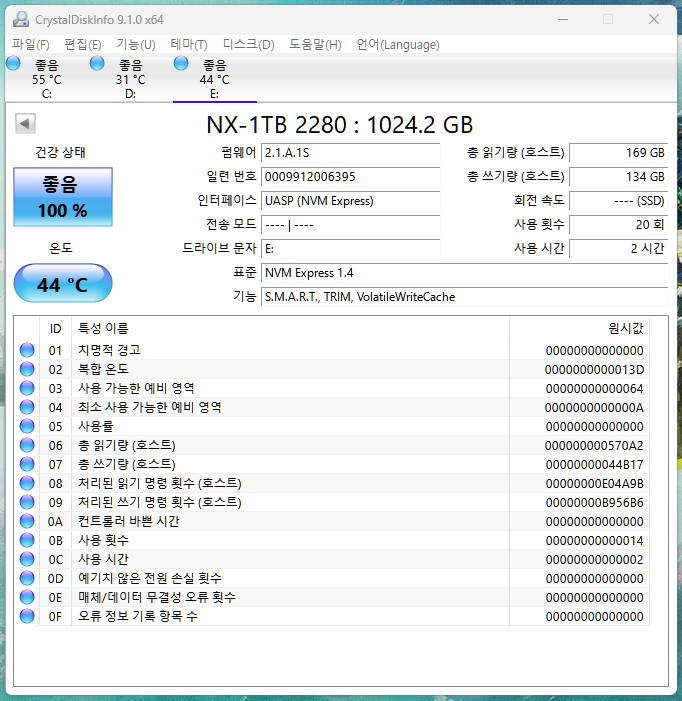Select row 예기치 않은 전원 손실 횟수
682x701 pixels.
(332, 578)
